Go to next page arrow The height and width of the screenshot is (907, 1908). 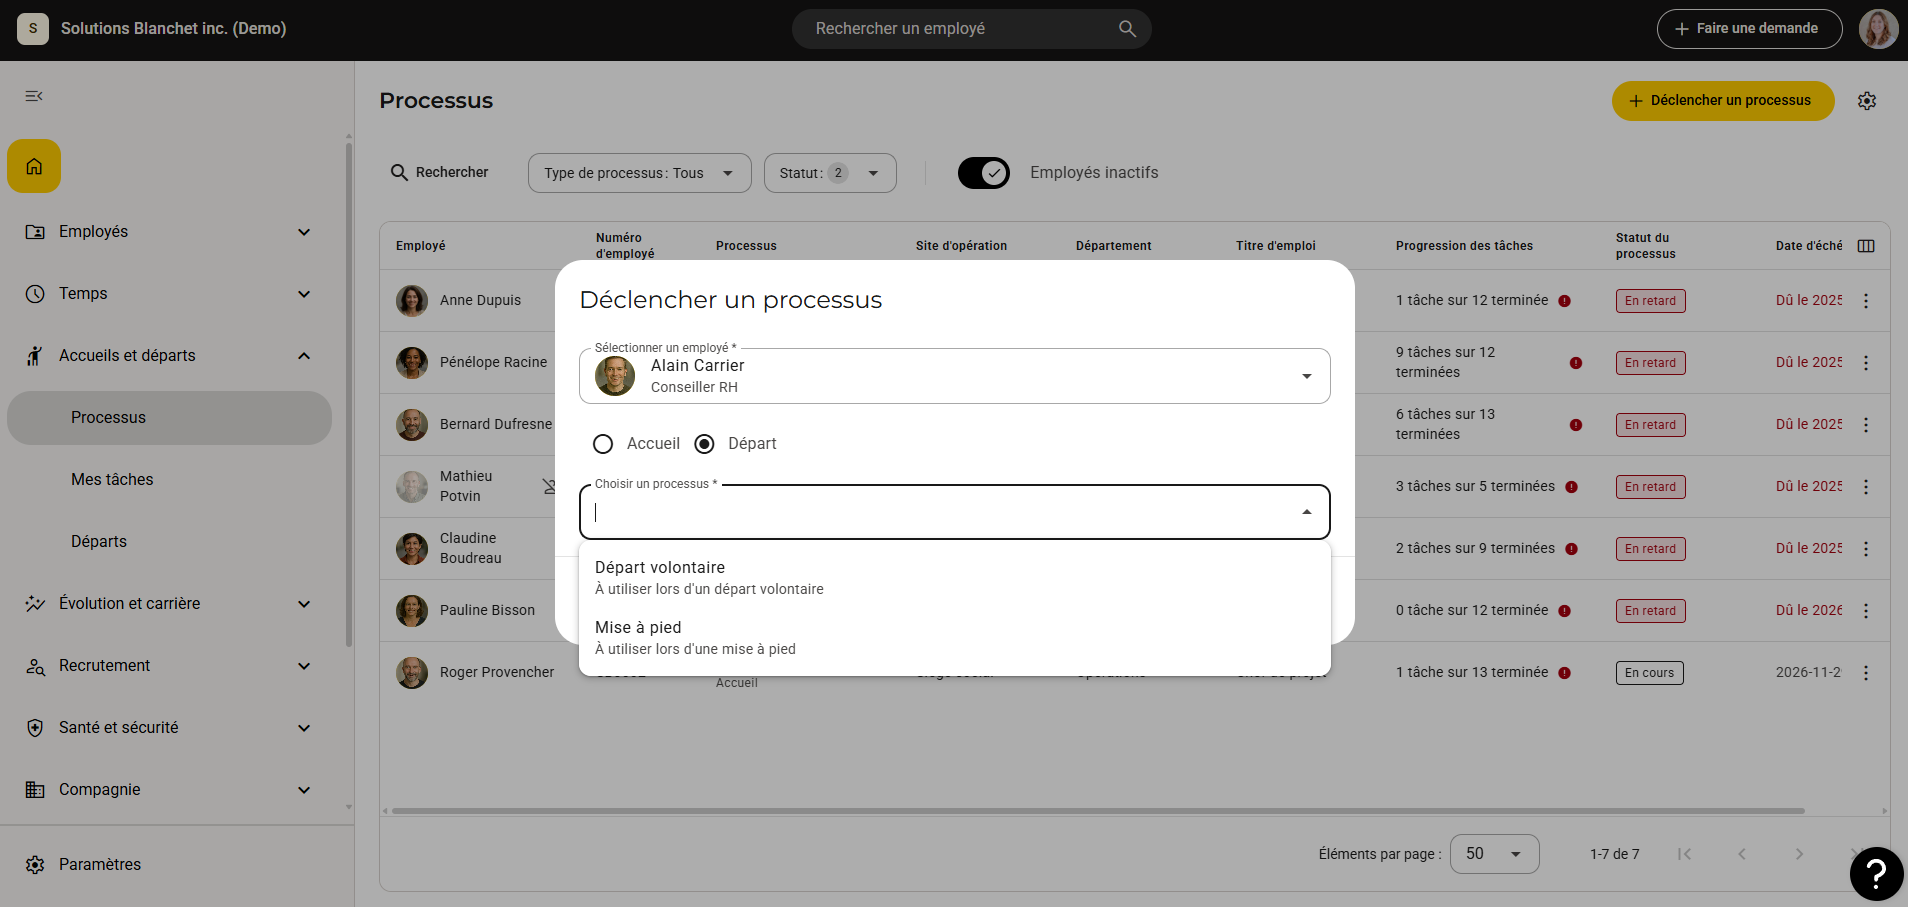(x=1799, y=854)
